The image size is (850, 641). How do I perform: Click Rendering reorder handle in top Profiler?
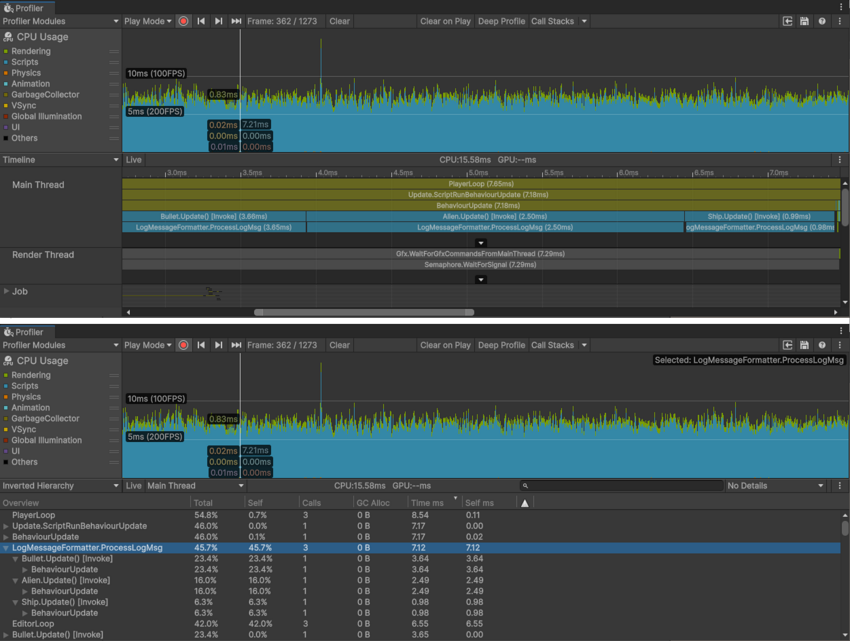point(114,52)
